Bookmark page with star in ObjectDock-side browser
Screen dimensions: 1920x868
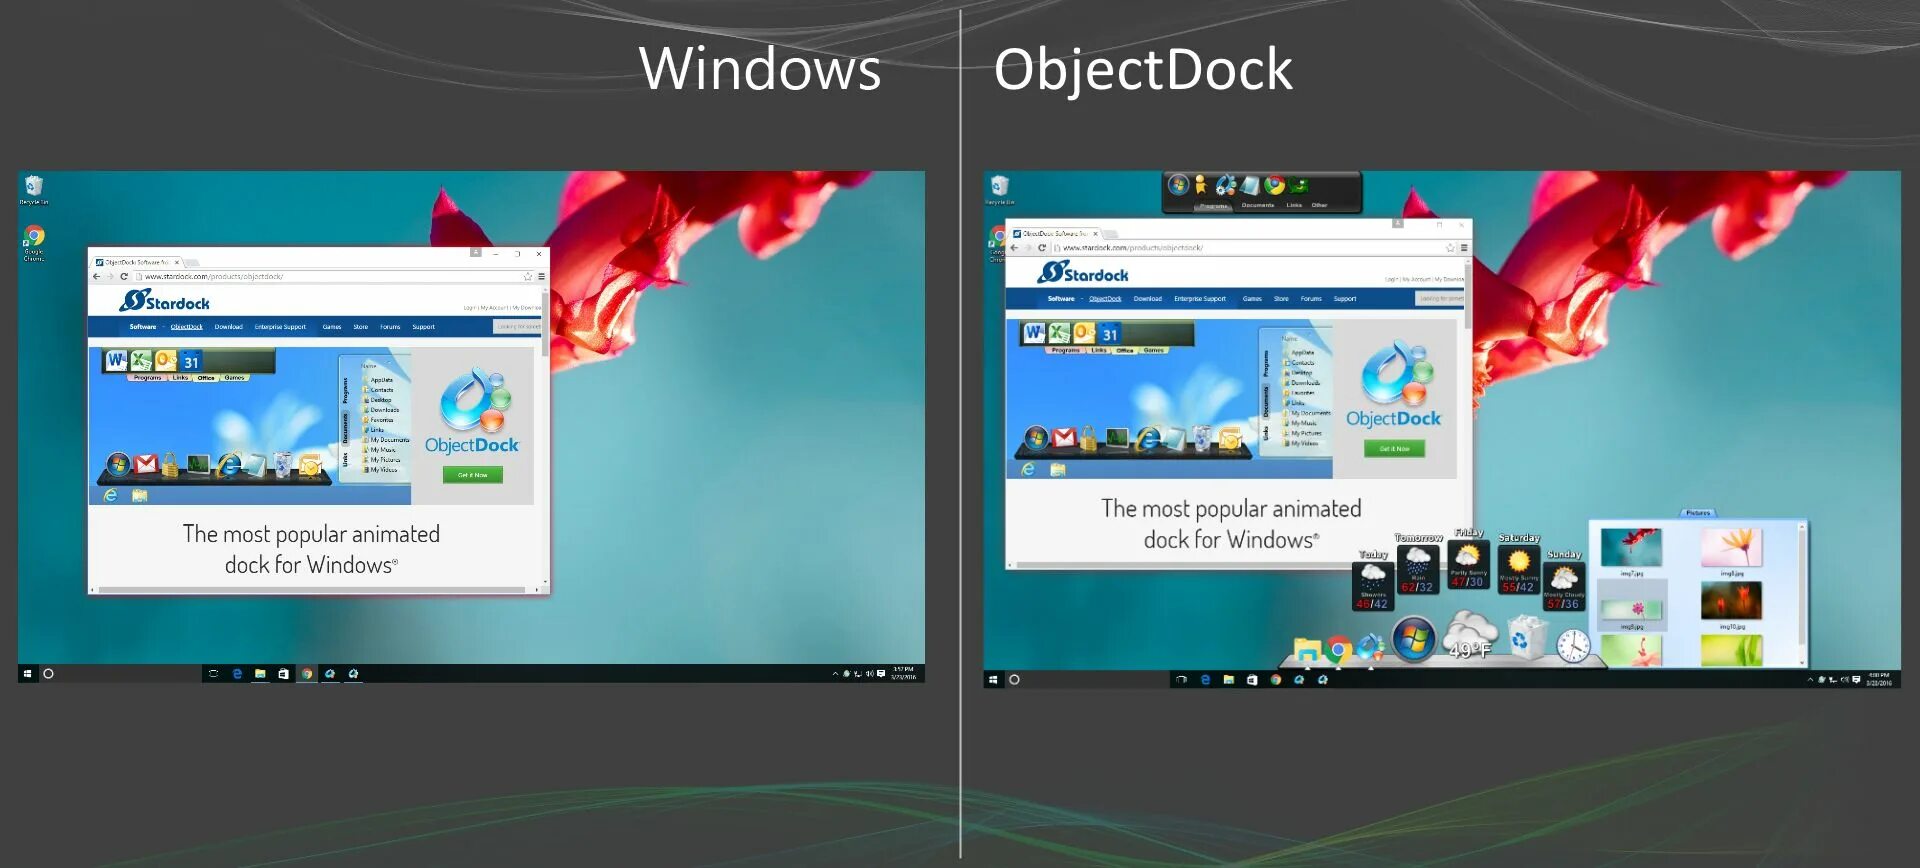tap(1450, 248)
